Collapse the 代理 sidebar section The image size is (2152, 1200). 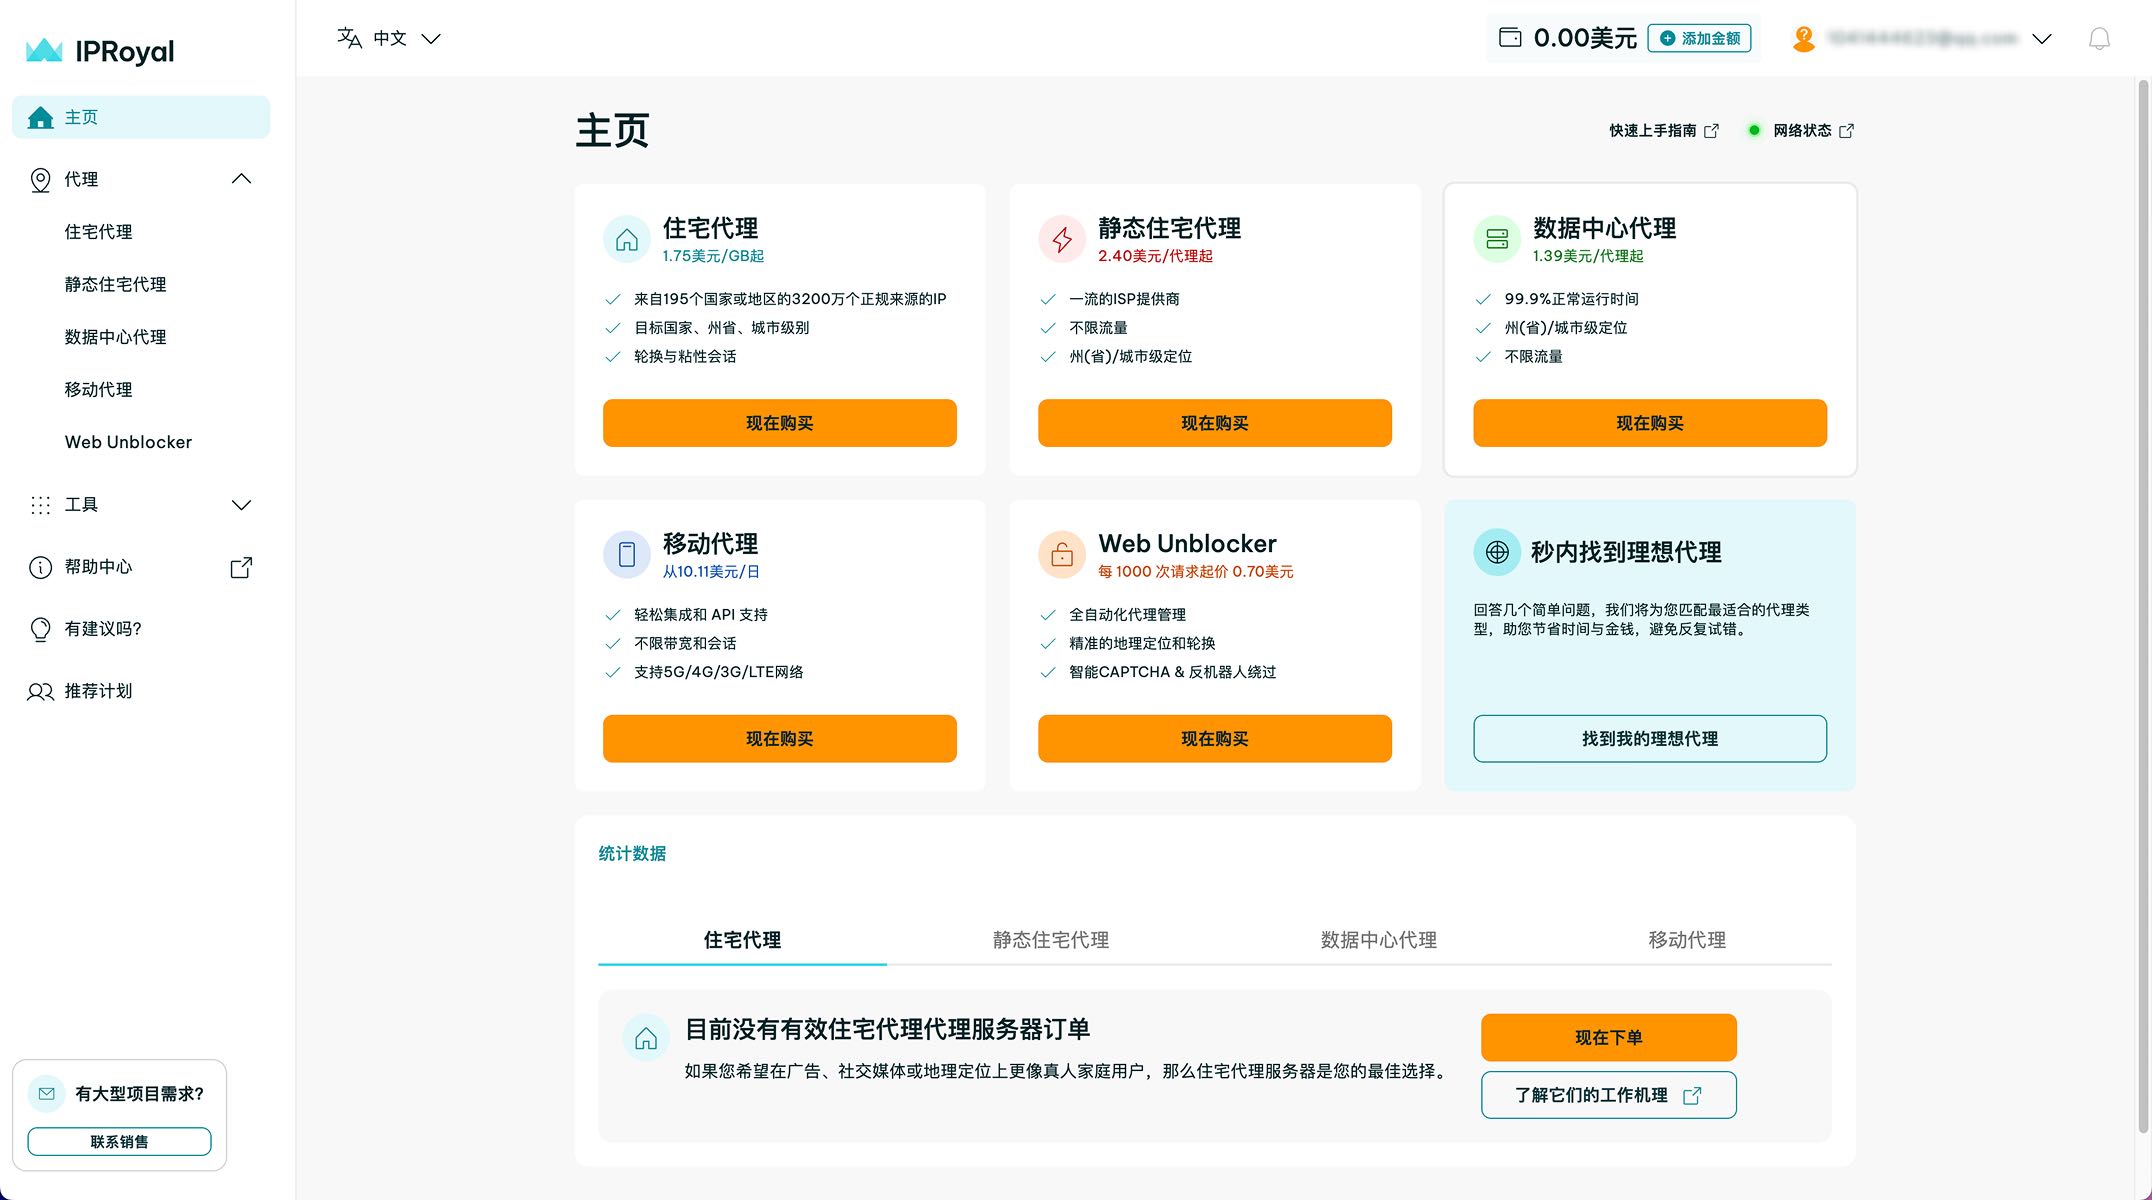pos(241,179)
